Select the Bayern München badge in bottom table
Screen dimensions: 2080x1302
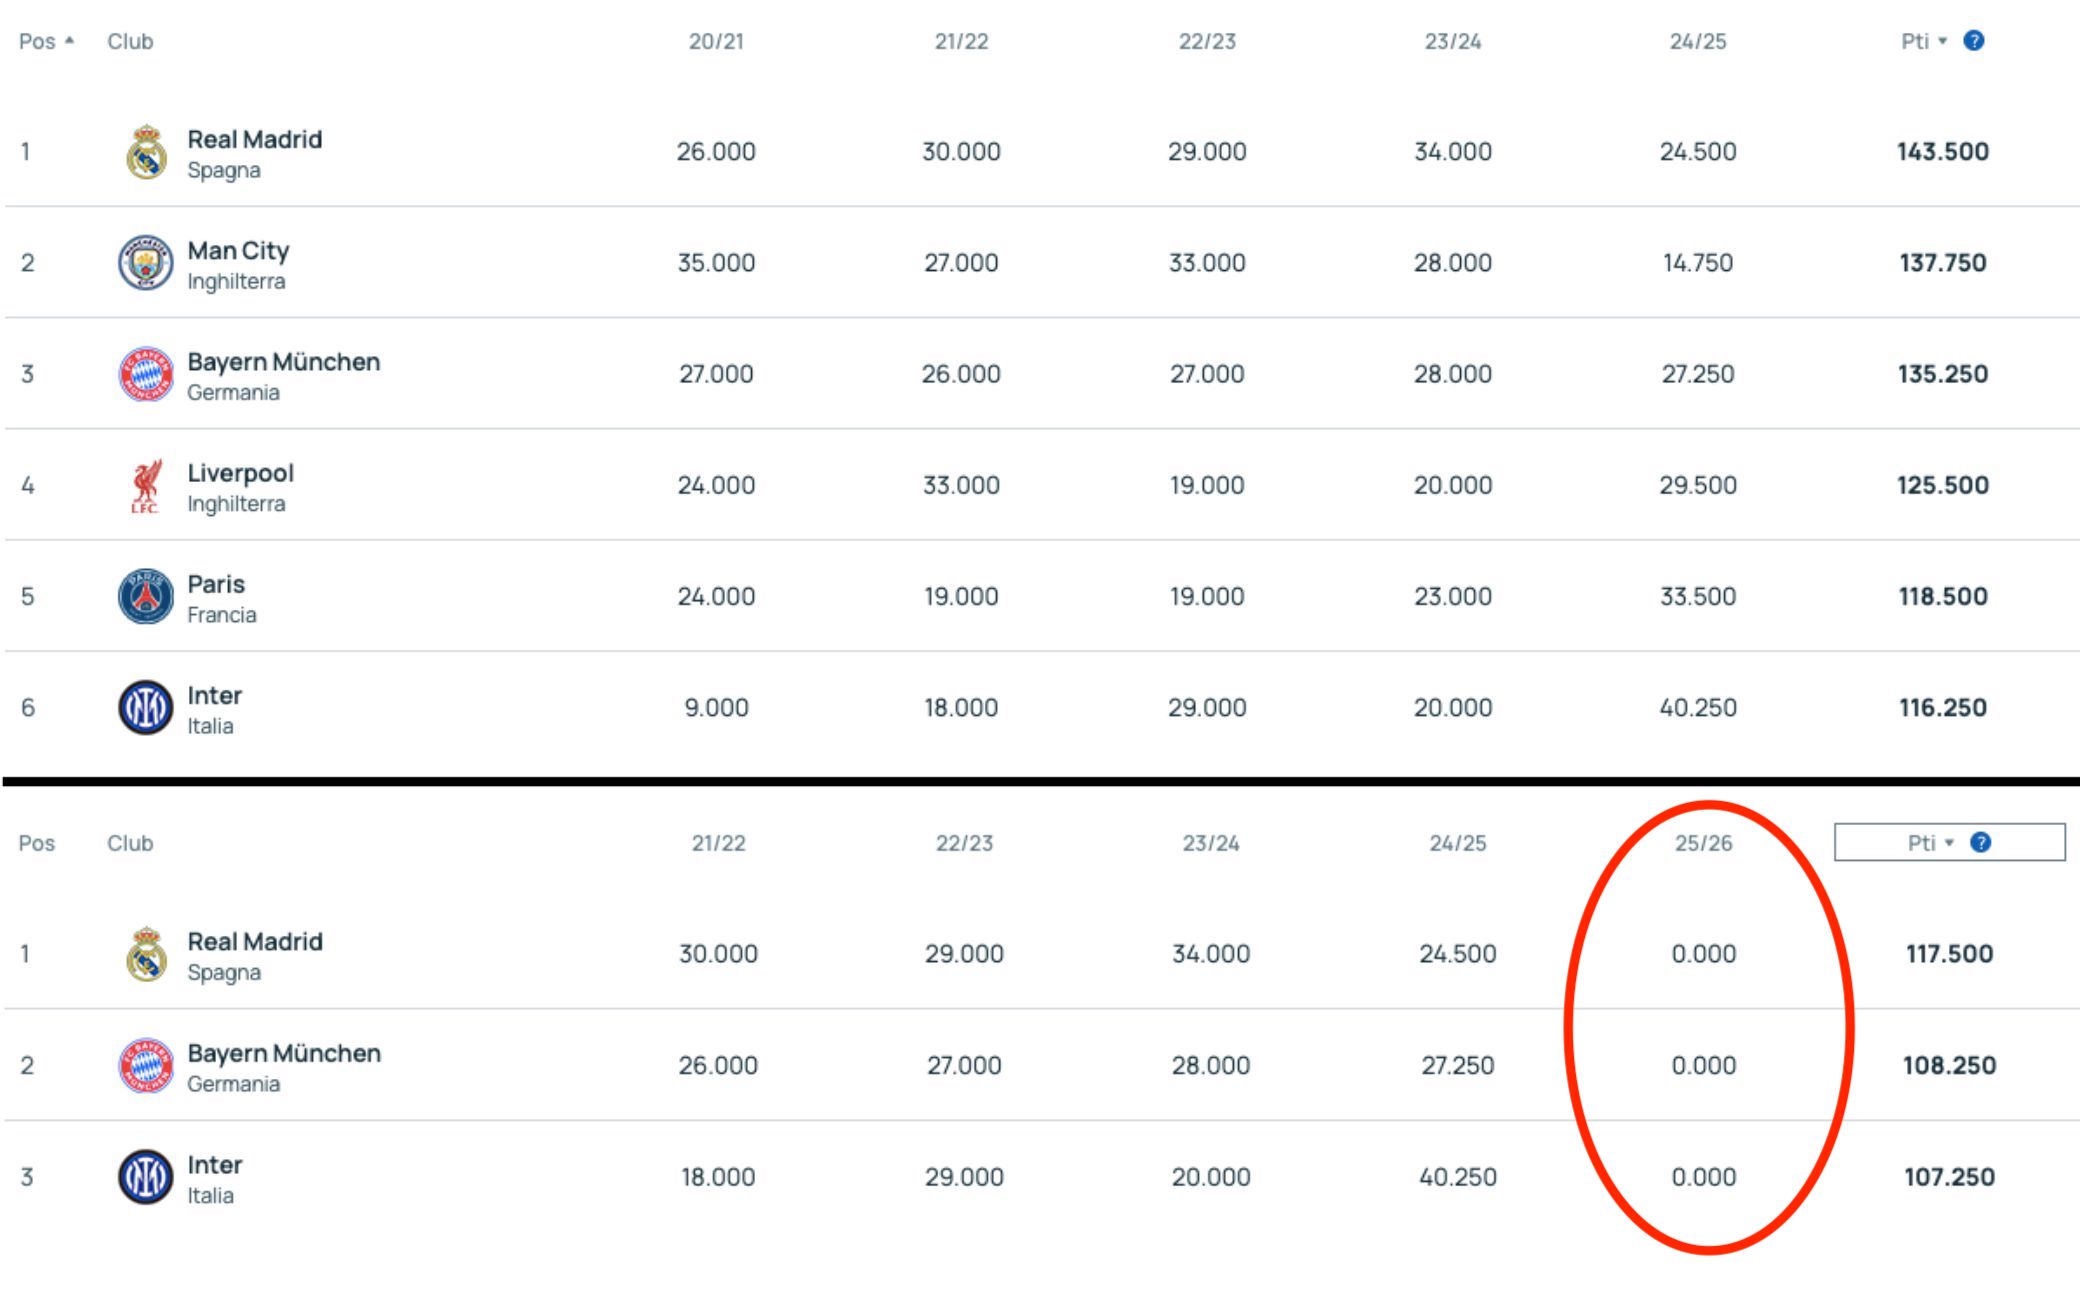tap(146, 1064)
